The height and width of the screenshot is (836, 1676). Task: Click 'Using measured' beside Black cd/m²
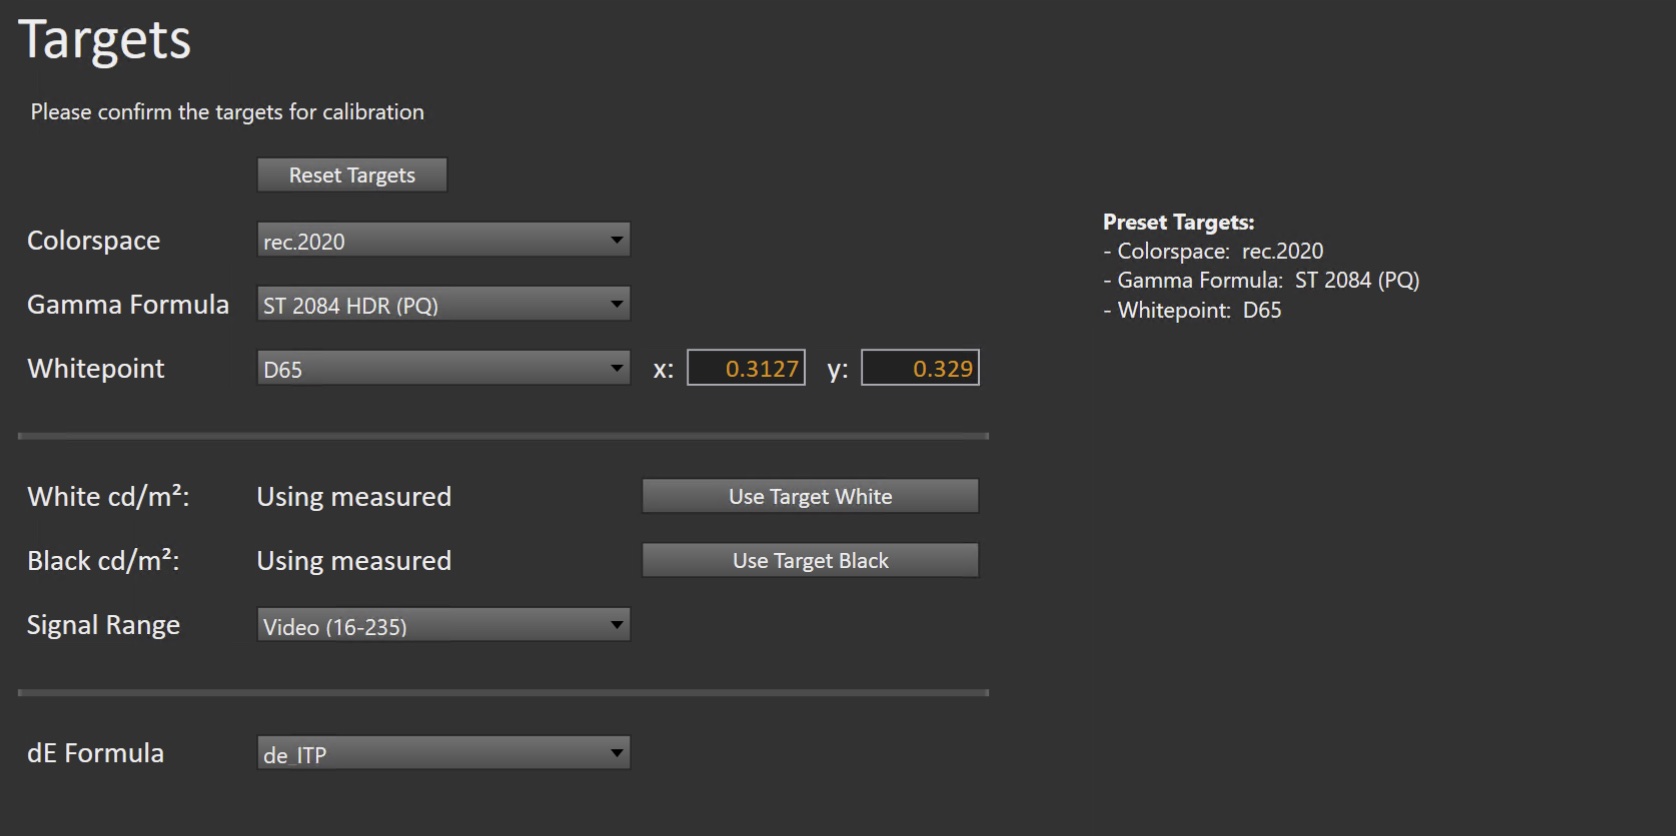354,561
